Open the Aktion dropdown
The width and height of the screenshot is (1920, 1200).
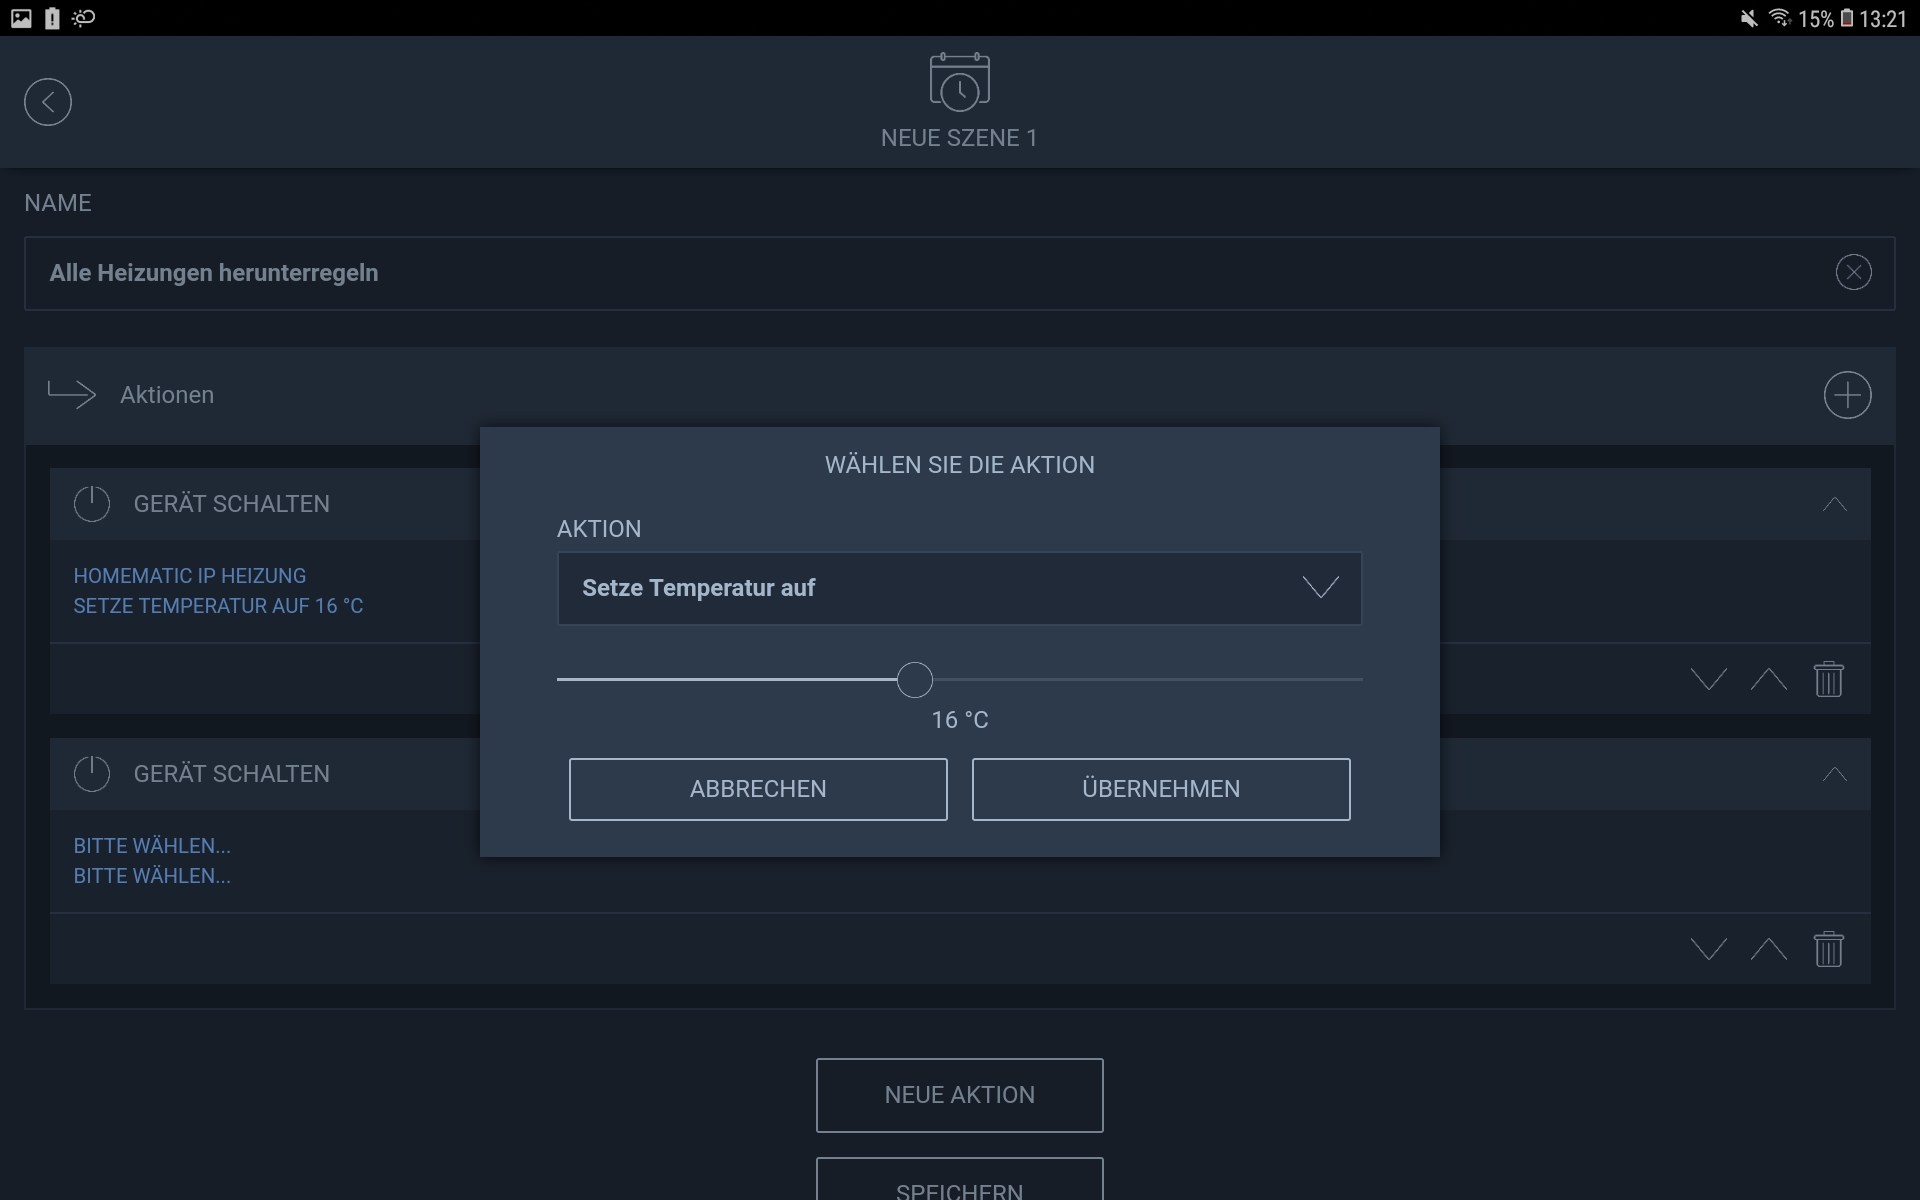coord(959,588)
